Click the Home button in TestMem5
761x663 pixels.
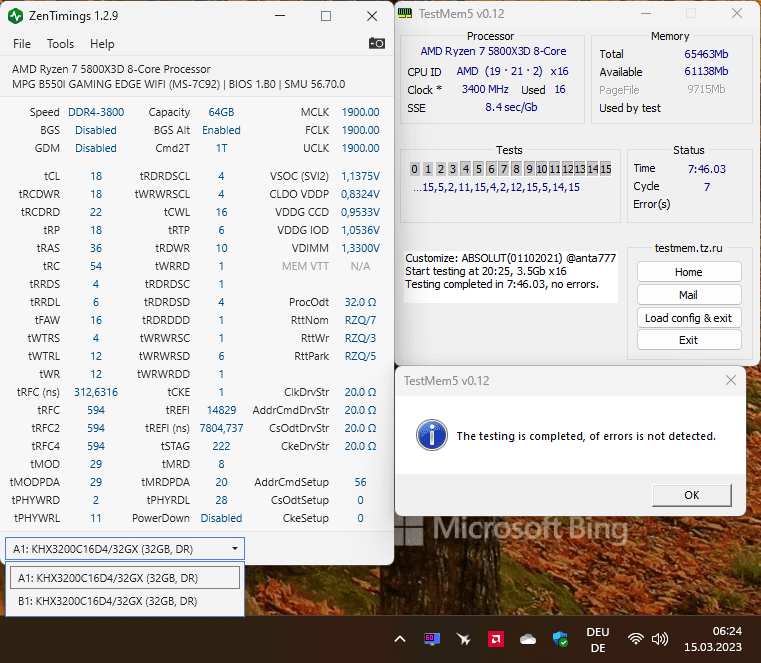coord(688,272)
